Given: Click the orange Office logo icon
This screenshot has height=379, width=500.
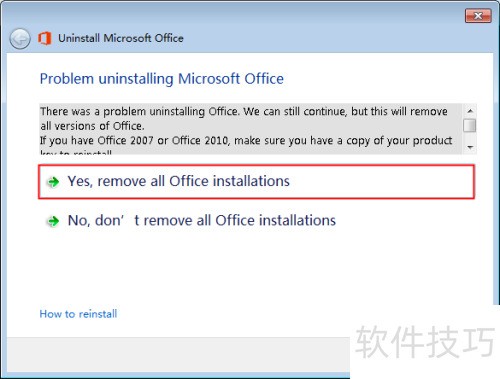Looking at the screenshot, I should point(45,38).
